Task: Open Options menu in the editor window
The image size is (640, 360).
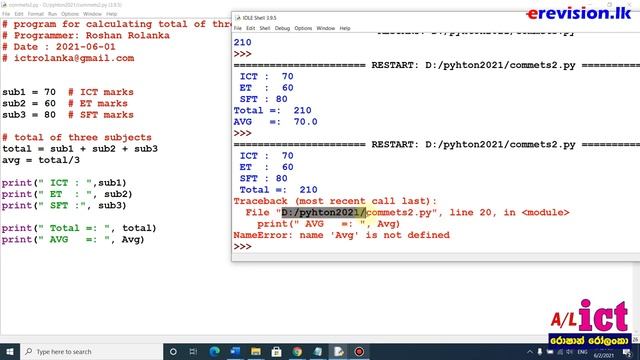Action: click(x=70, y=14)
